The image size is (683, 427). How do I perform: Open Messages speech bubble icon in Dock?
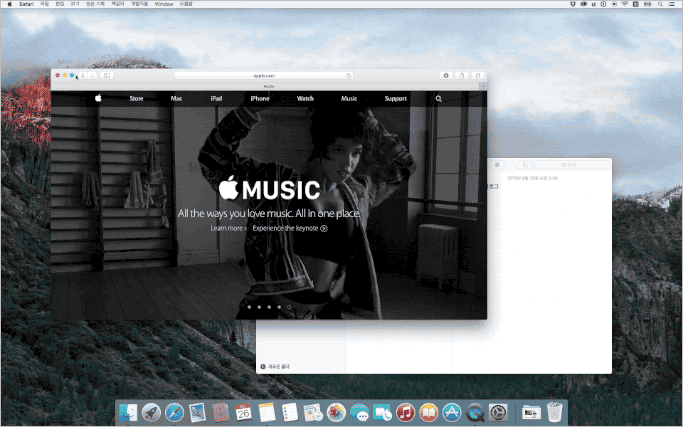coord(359,412)
